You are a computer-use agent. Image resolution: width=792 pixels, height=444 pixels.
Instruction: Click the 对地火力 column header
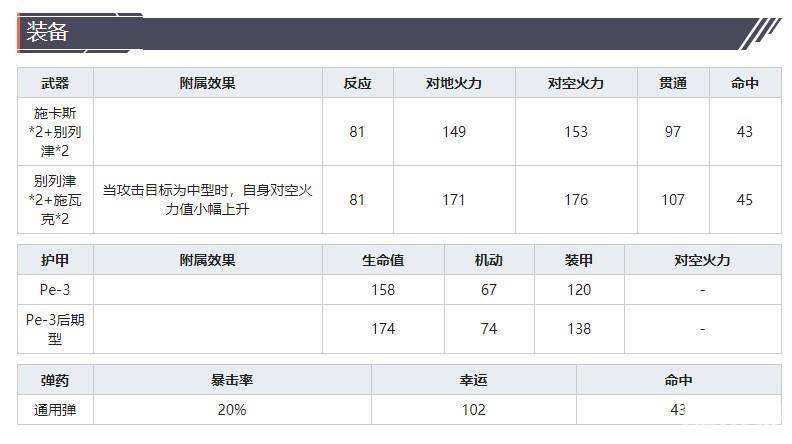[454, 83]
